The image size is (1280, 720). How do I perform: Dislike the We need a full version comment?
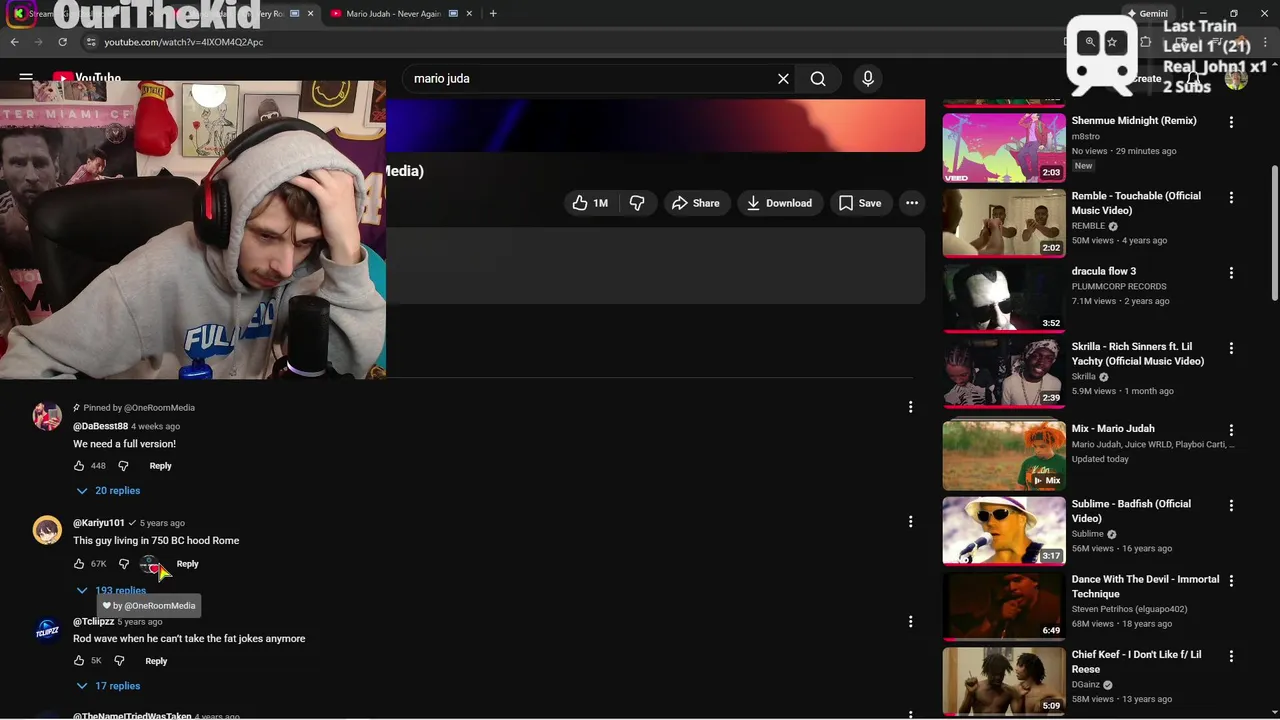123,466
